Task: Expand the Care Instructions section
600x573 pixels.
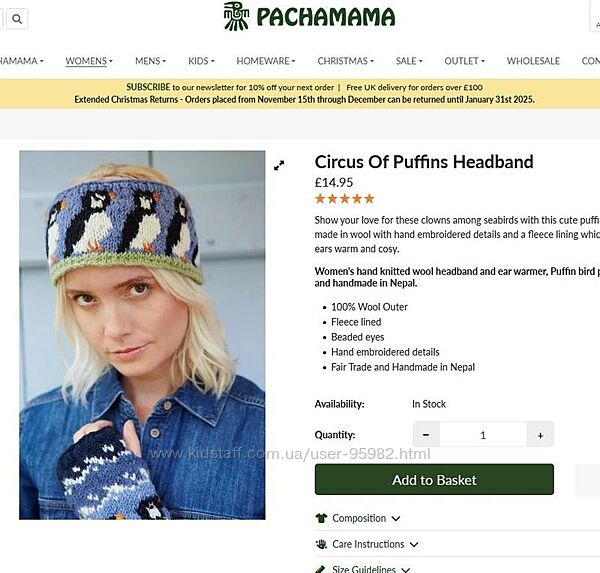Action: tap(374, 544)
